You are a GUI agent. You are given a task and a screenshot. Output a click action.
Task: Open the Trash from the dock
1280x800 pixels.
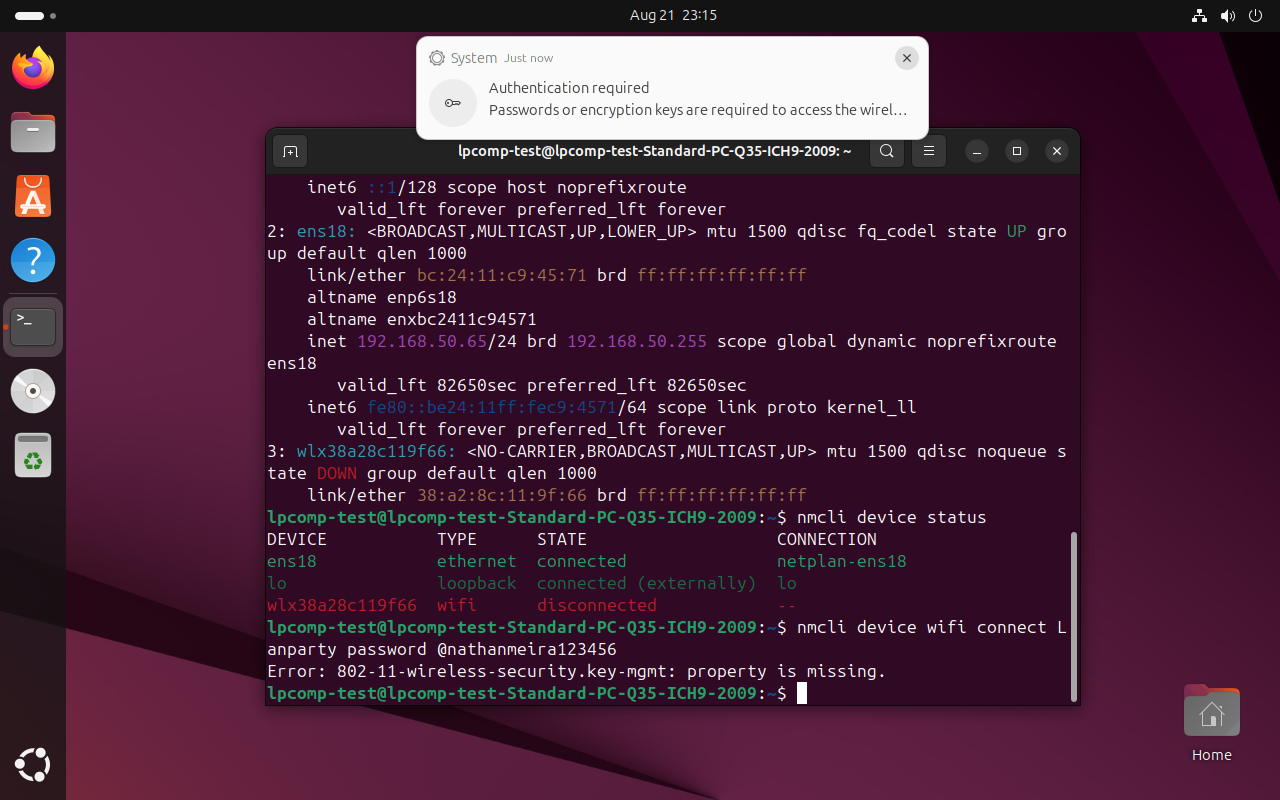click(x=33, y=455)
